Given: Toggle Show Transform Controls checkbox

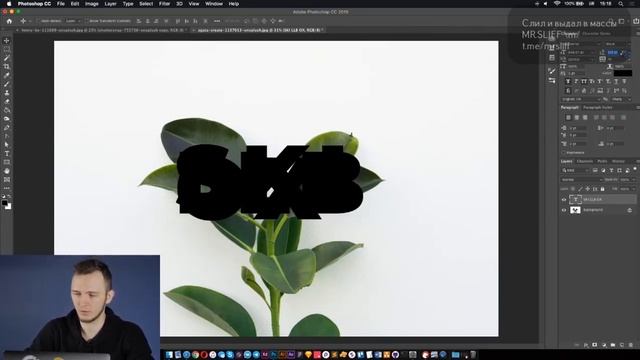Looking at the screenshot, I should tap(87, 21).
